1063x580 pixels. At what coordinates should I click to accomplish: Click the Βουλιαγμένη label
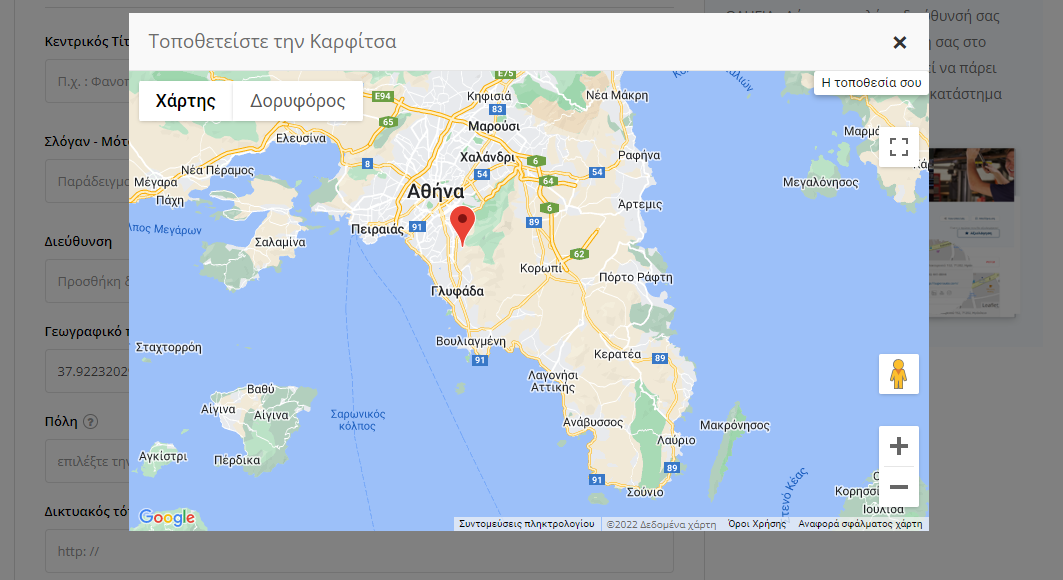click(x=470, y=341)
